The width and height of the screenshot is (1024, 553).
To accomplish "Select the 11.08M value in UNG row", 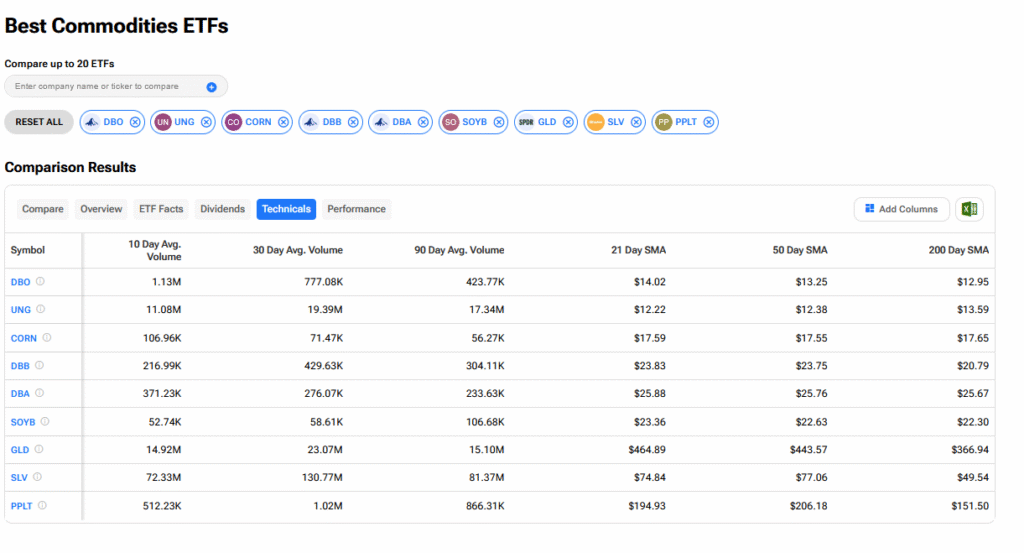I will click(163, 309).
